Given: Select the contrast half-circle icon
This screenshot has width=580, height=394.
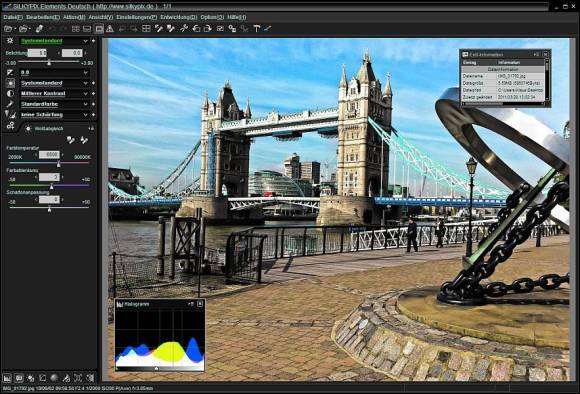Looking at the screenshot, I should (x=10, y=94).
